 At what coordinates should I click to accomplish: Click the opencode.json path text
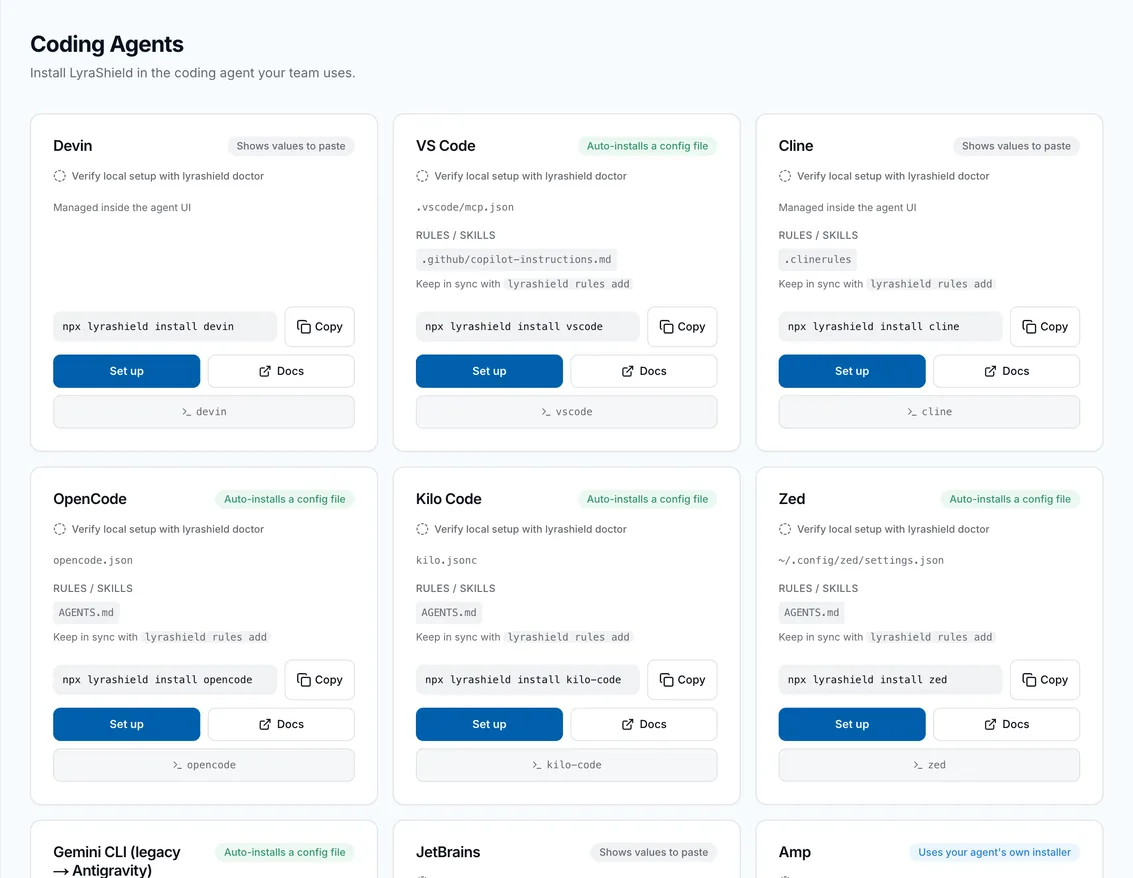tap(93, 561)
